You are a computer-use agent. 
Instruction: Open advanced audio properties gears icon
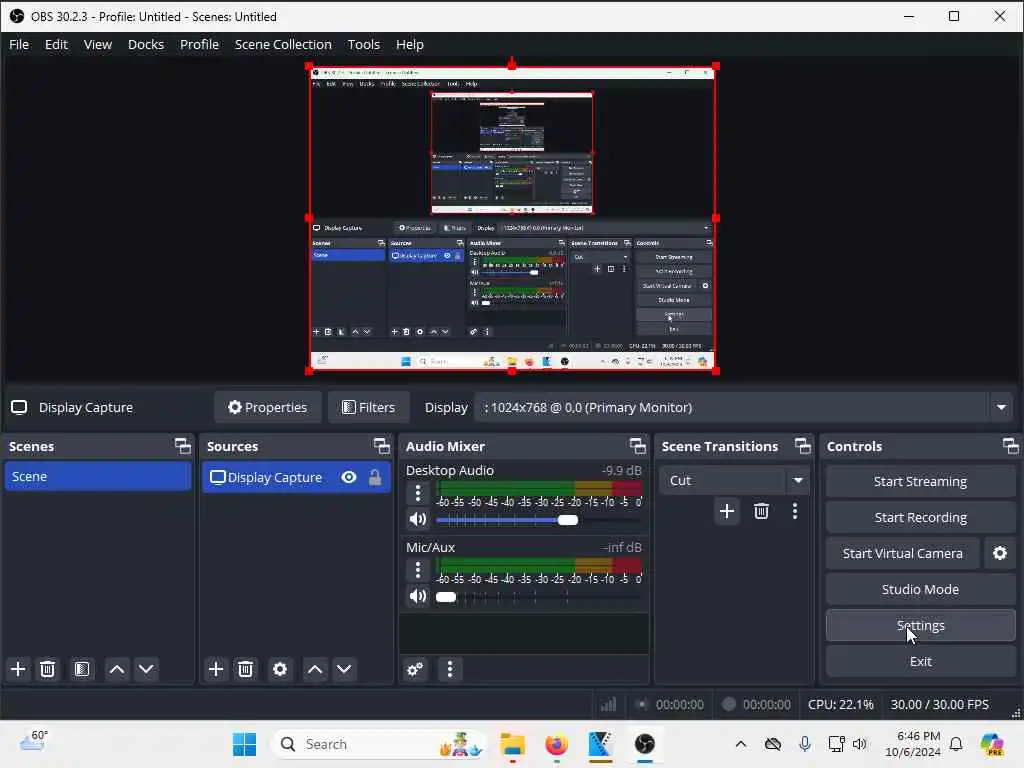click(x=415, y=669)
